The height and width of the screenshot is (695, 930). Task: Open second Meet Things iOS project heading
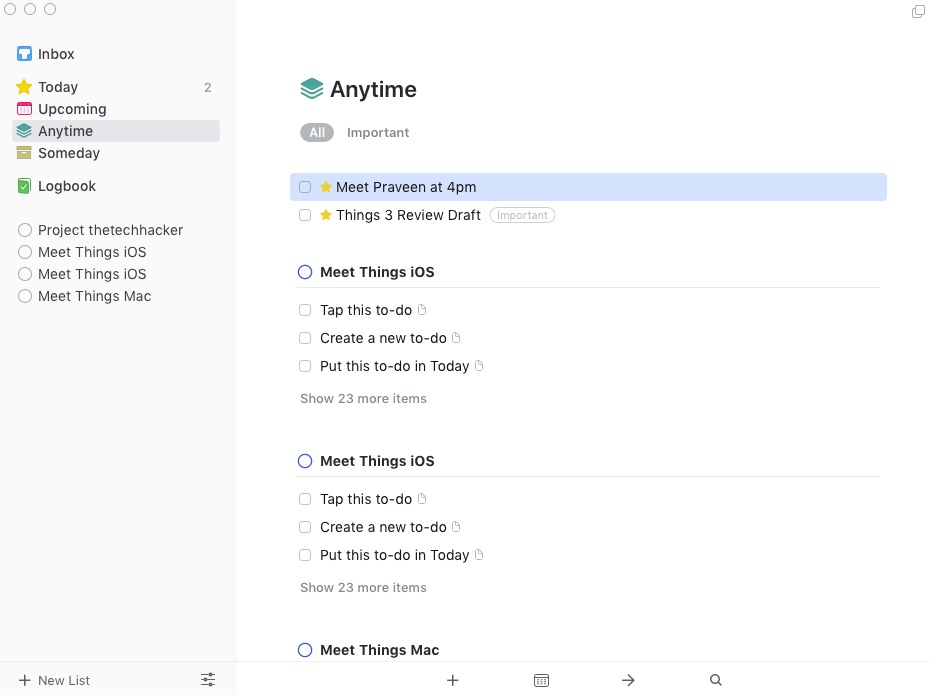377,461
